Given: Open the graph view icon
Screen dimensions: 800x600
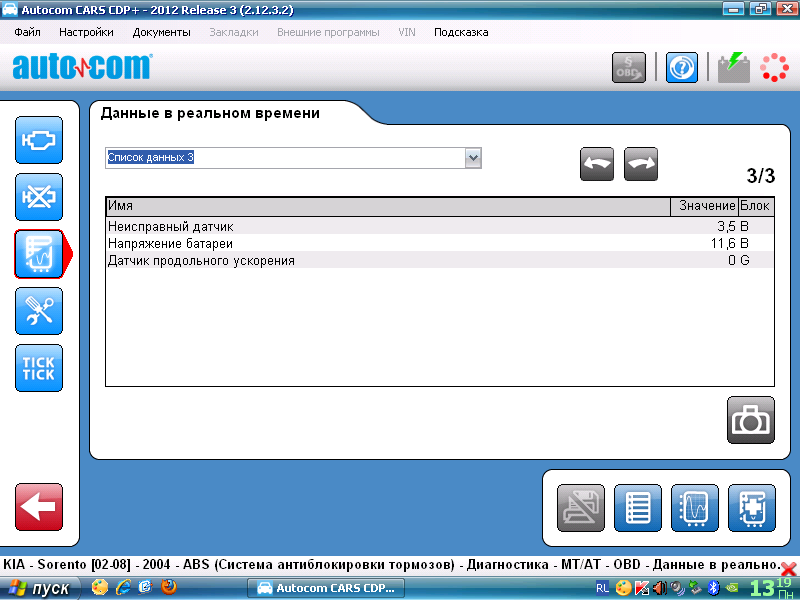Looking at the screenshot, I should (695, 508).
